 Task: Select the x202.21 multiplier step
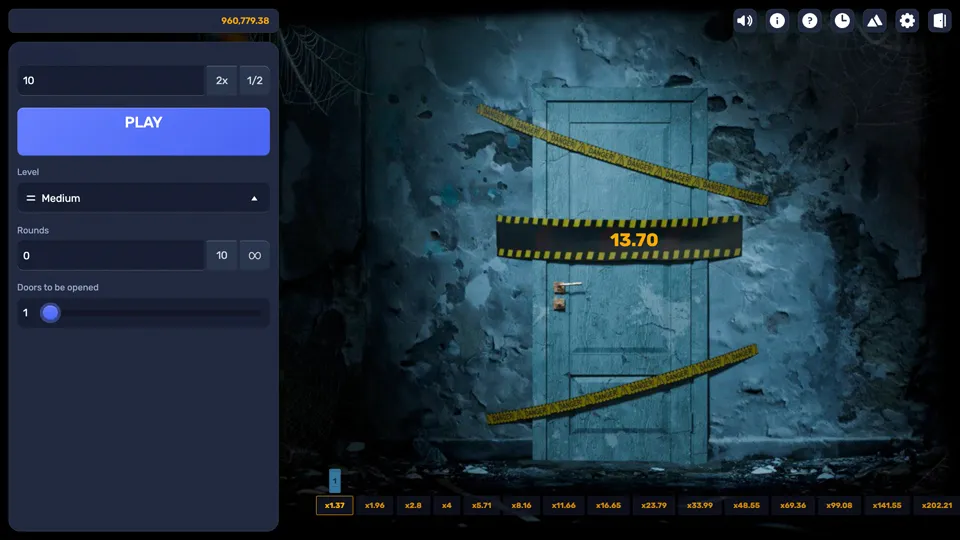[x=937, y=505]
